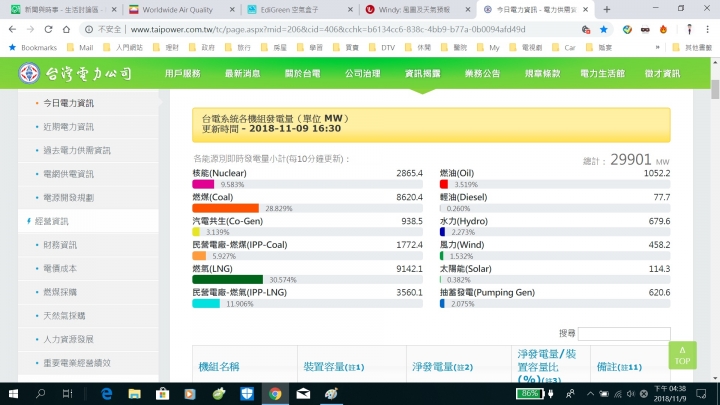
Task: Switch to Windy weather tab
Action: click(413, 9)
